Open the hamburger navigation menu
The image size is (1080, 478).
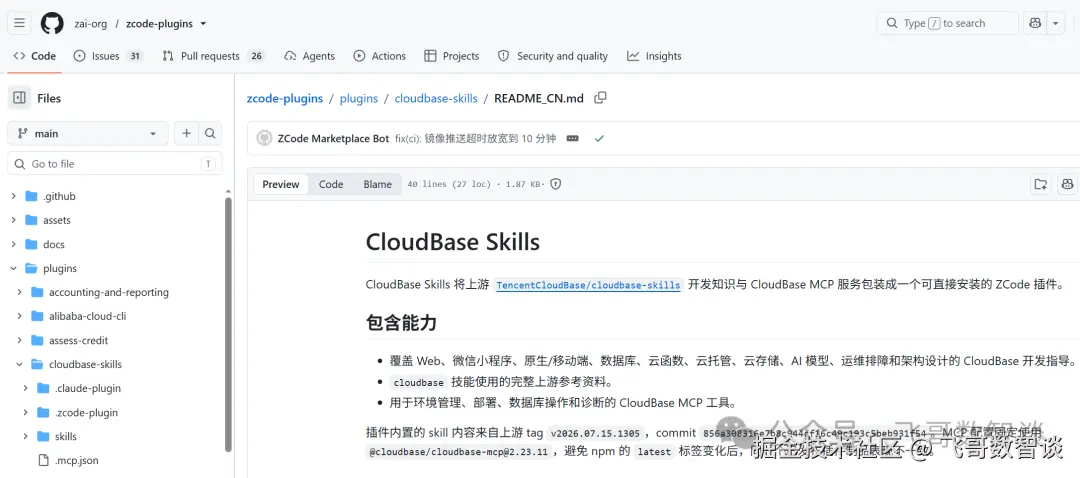19,23
